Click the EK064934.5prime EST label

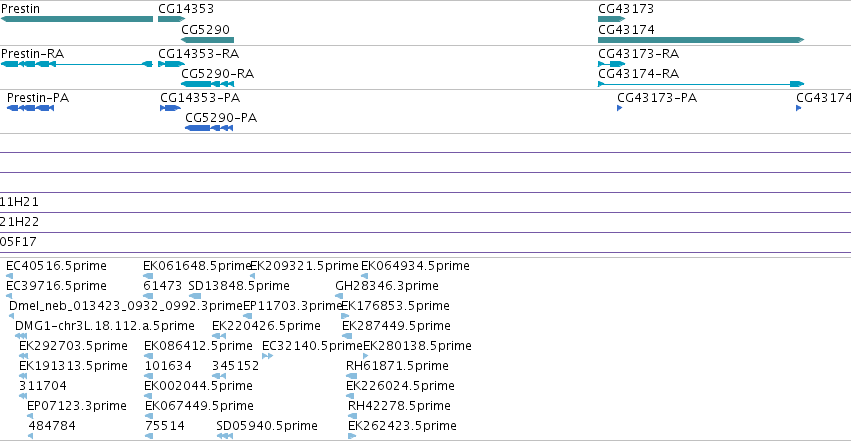coord(415,266)
